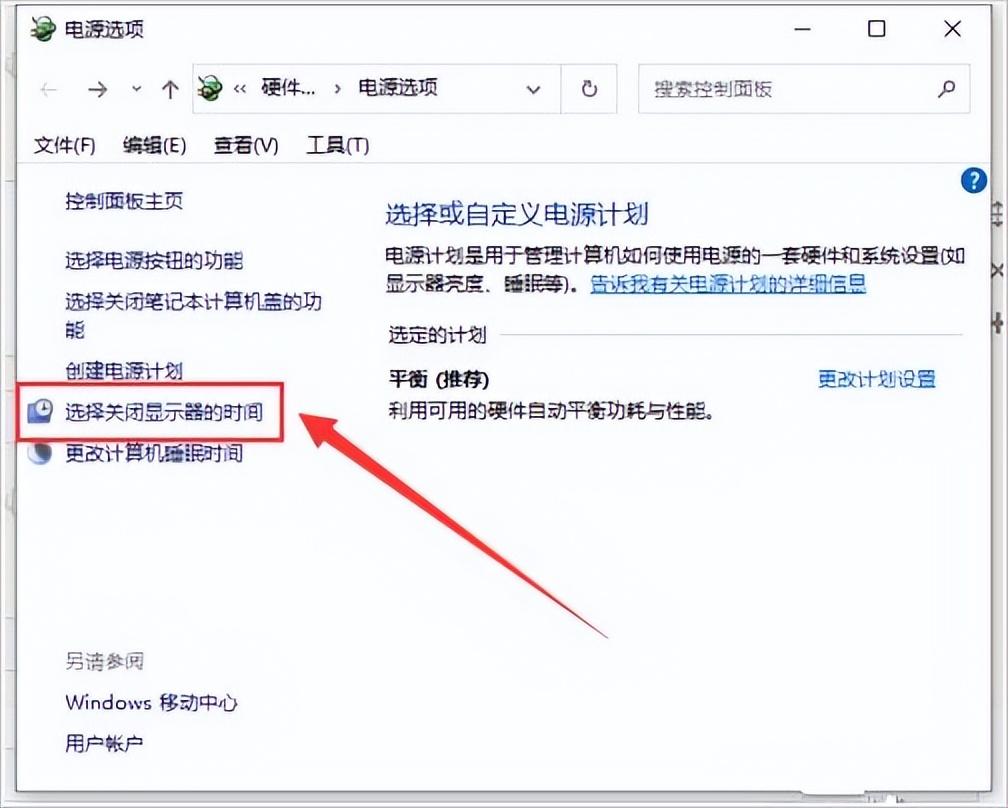This screenshot has width=1008, height=808.
Task: Open 选择电源按钮的功能 link
Action: coord(154,260)
